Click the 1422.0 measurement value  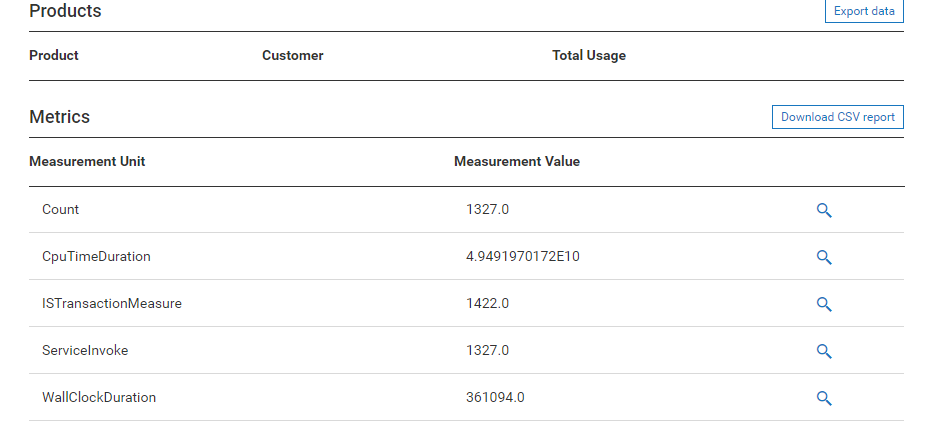pos(487,304)
